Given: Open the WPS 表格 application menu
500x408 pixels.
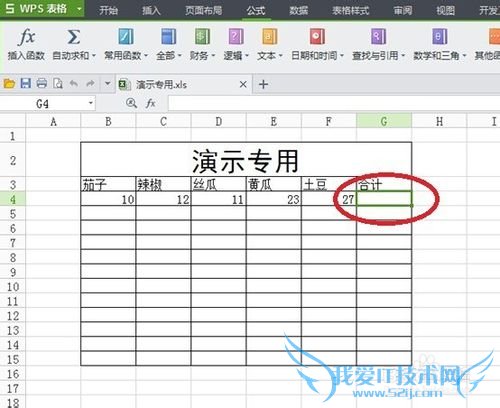Looking at the screenshot, I should [42, 9].
